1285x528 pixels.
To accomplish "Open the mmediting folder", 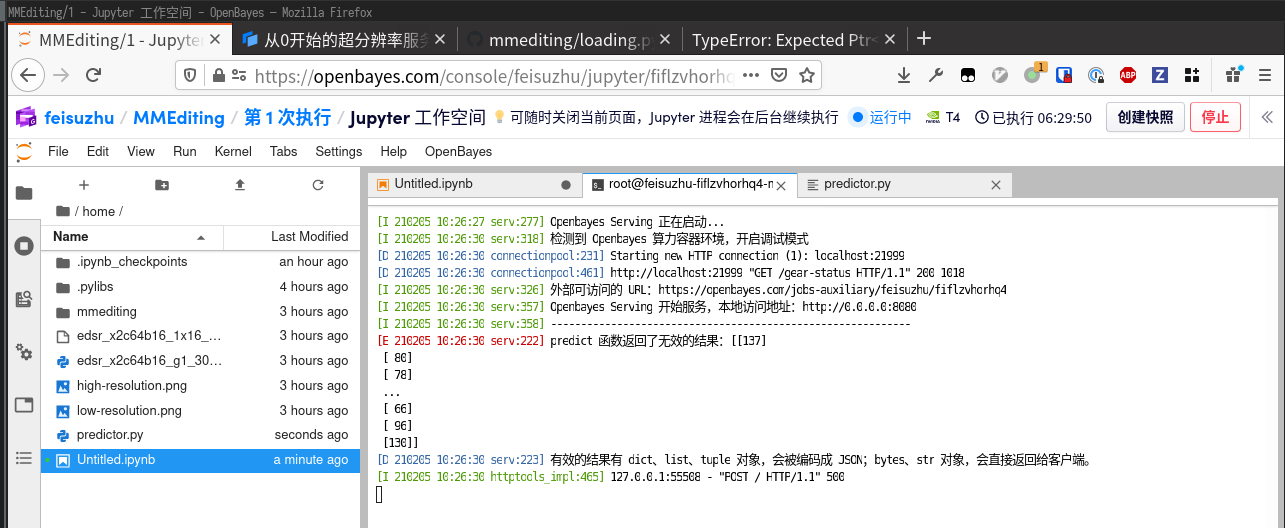I will coord(106,311).
